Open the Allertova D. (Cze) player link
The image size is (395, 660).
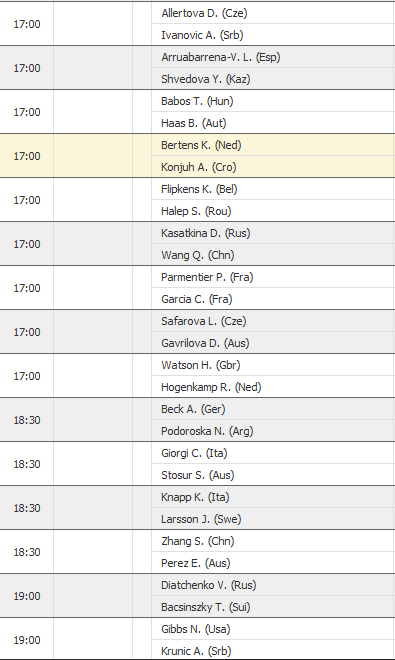click(204, 13)
